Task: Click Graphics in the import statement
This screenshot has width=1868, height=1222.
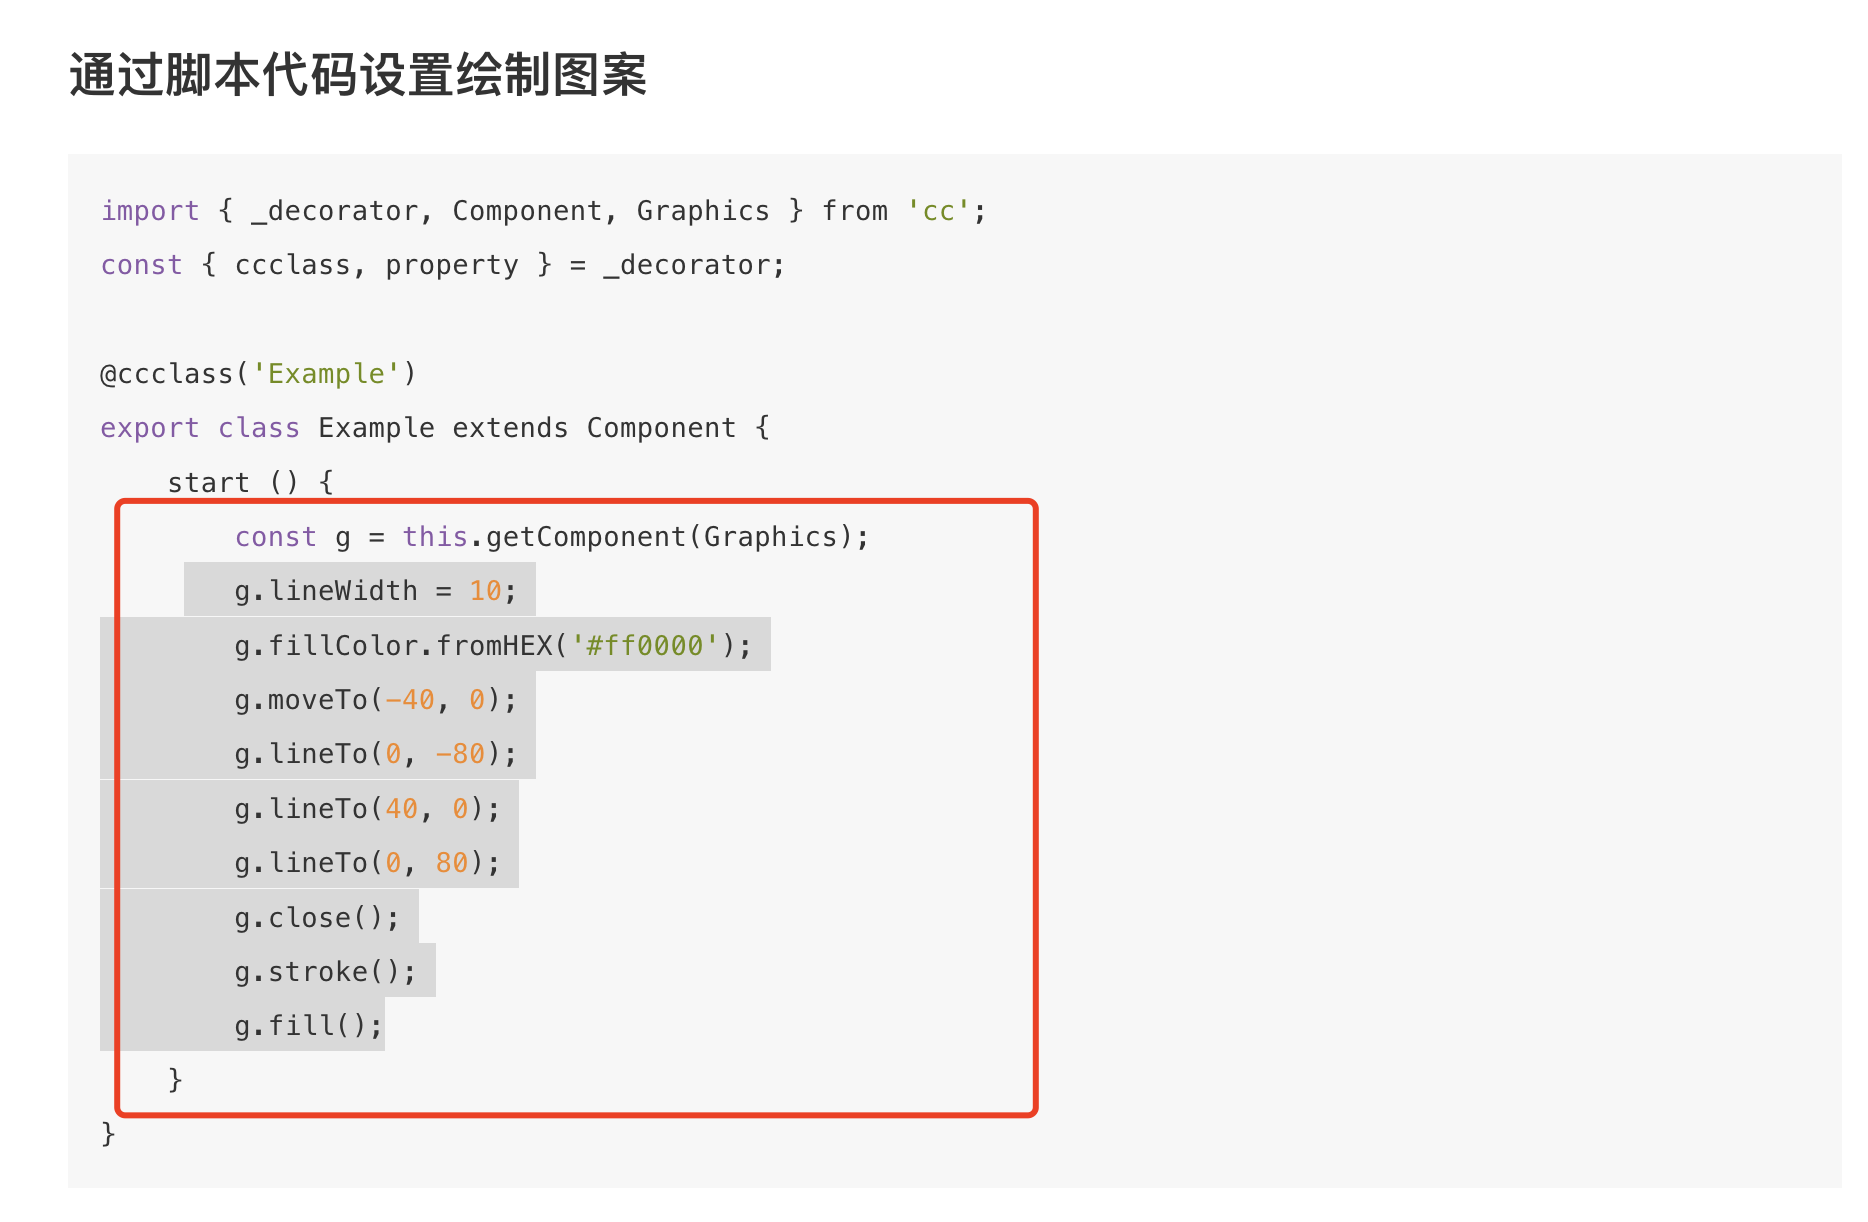Action: pos(703,211)
